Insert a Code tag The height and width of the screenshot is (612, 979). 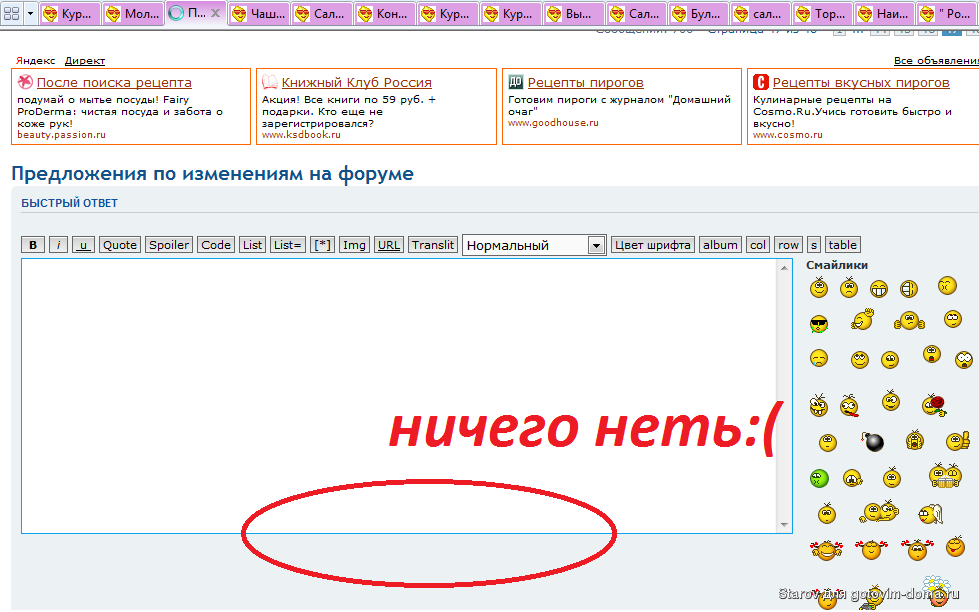[x=216, y=245]
